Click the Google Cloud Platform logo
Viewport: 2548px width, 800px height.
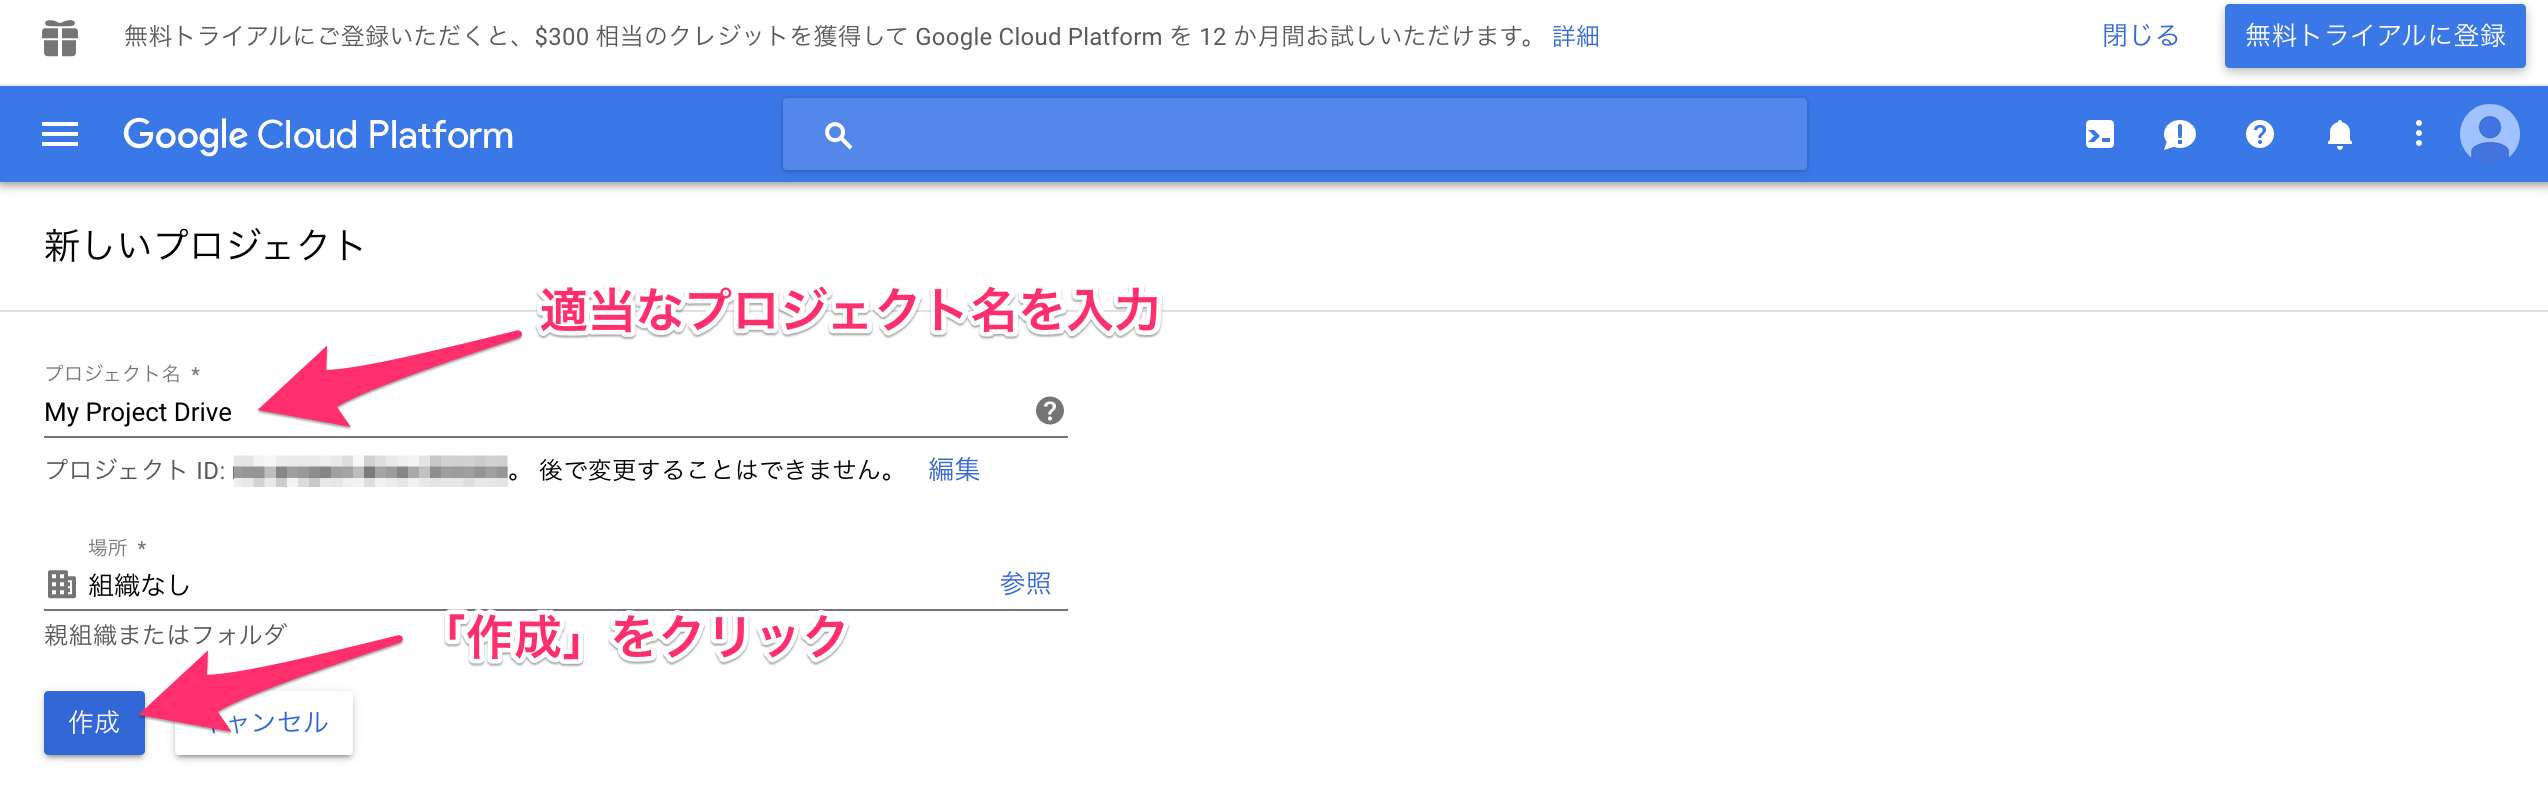(x=318, y=135)
